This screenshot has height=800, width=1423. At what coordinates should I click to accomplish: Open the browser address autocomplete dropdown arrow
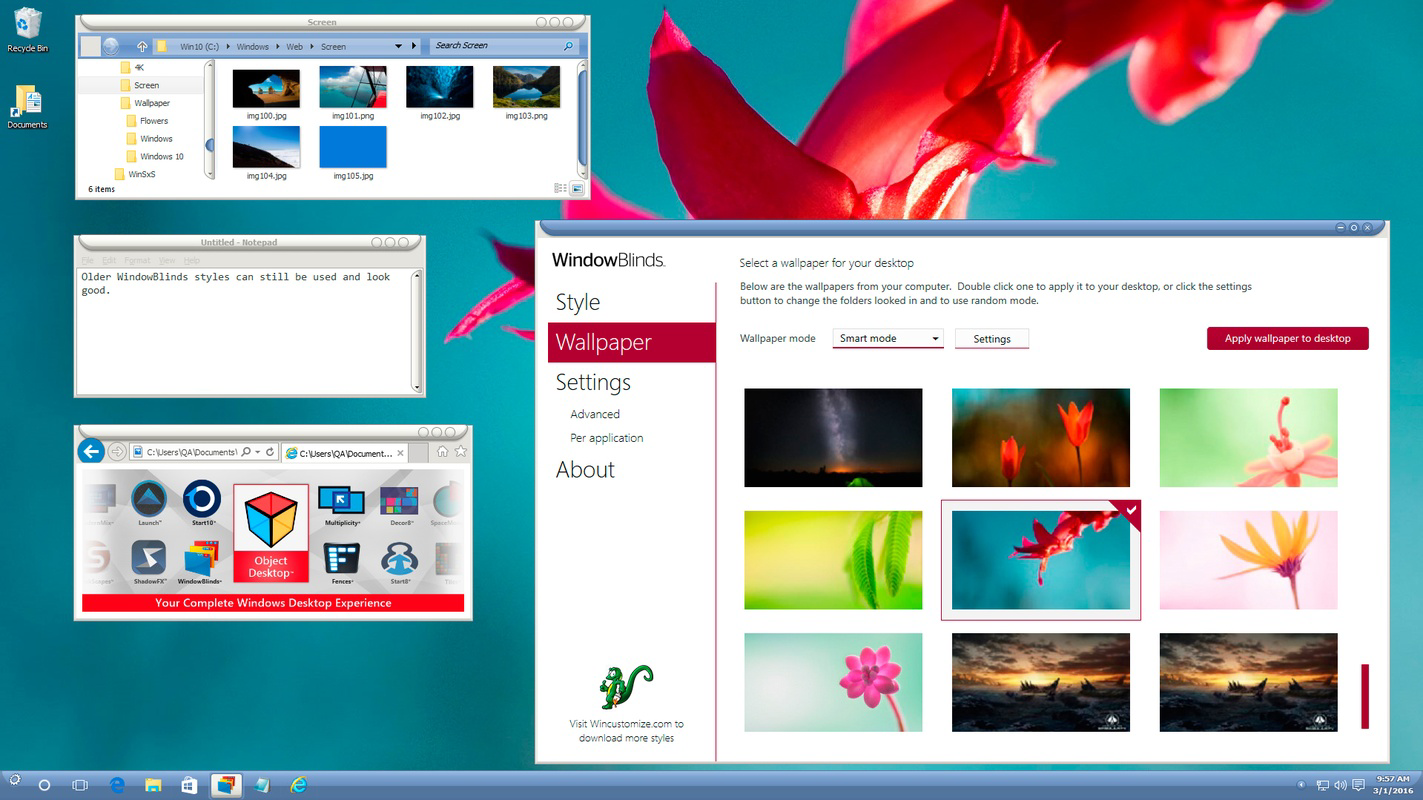[x=258, y=452]
